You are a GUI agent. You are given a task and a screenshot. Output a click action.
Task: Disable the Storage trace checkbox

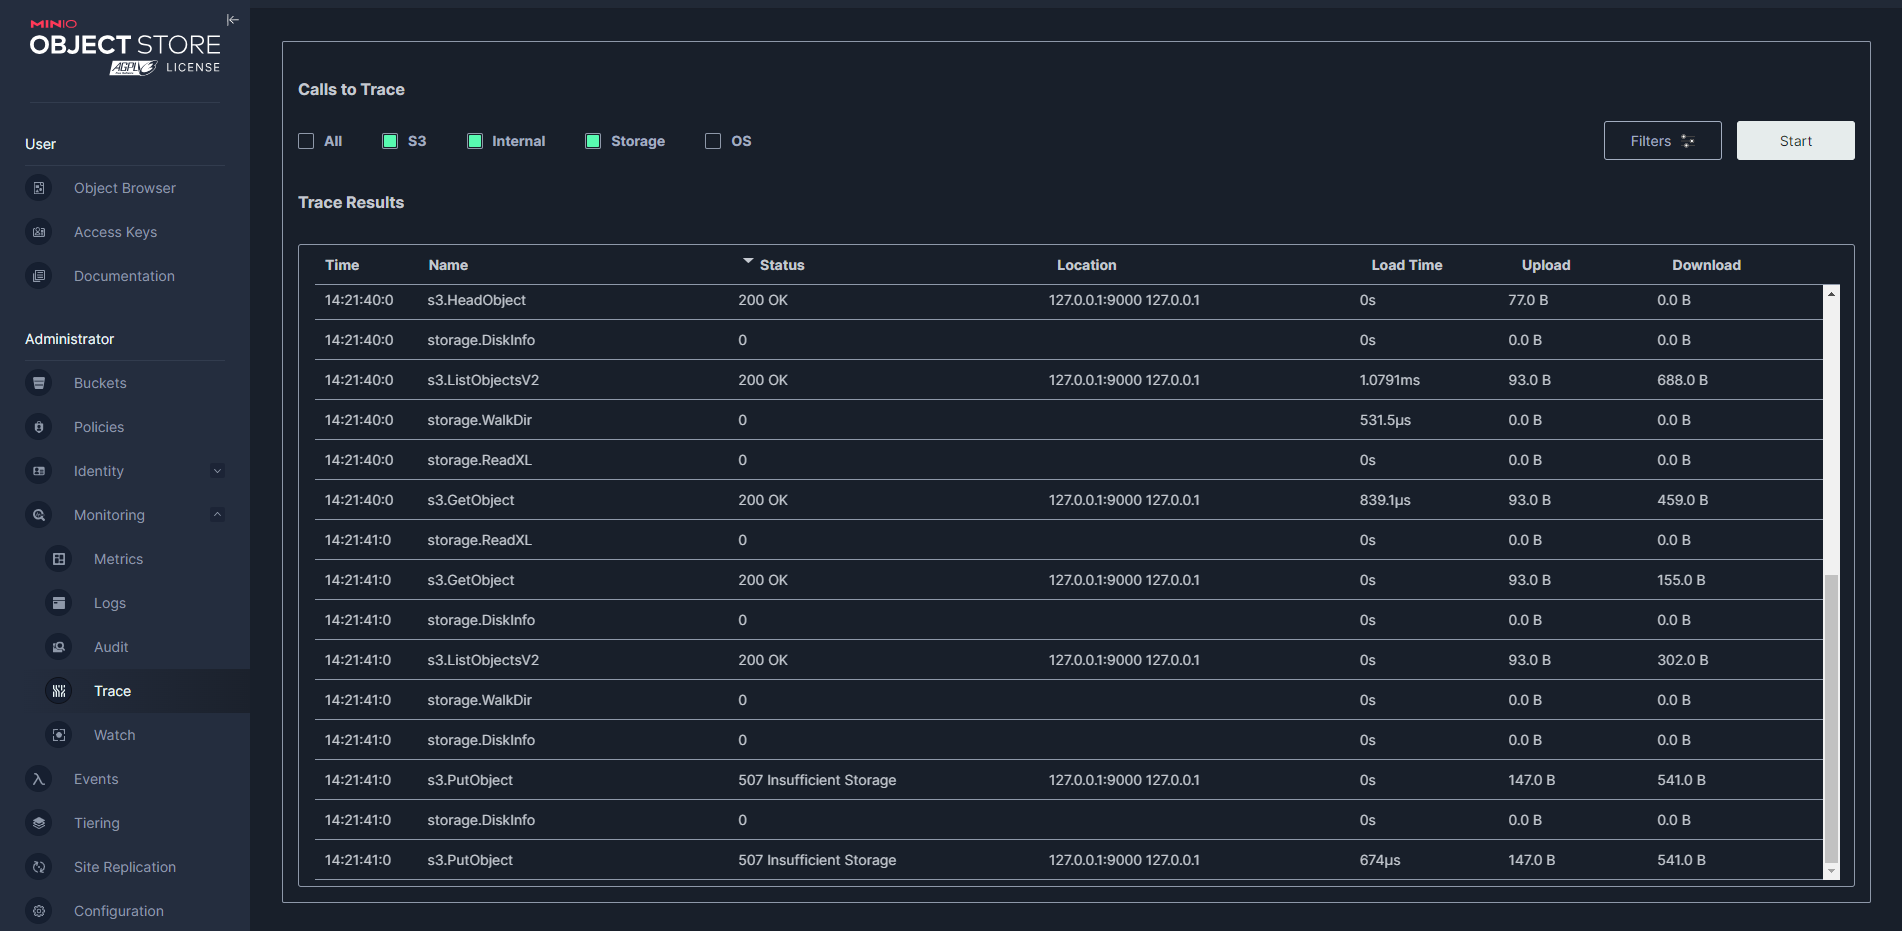[593, 141]
